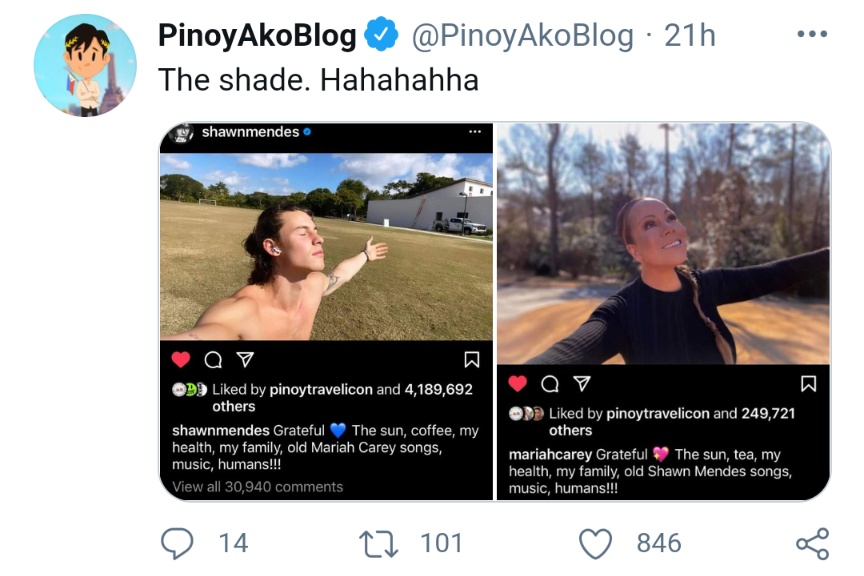Screen dimensions: 864x576
Task: Share the tweet via share icon
Action: click(x=812, y=543)
